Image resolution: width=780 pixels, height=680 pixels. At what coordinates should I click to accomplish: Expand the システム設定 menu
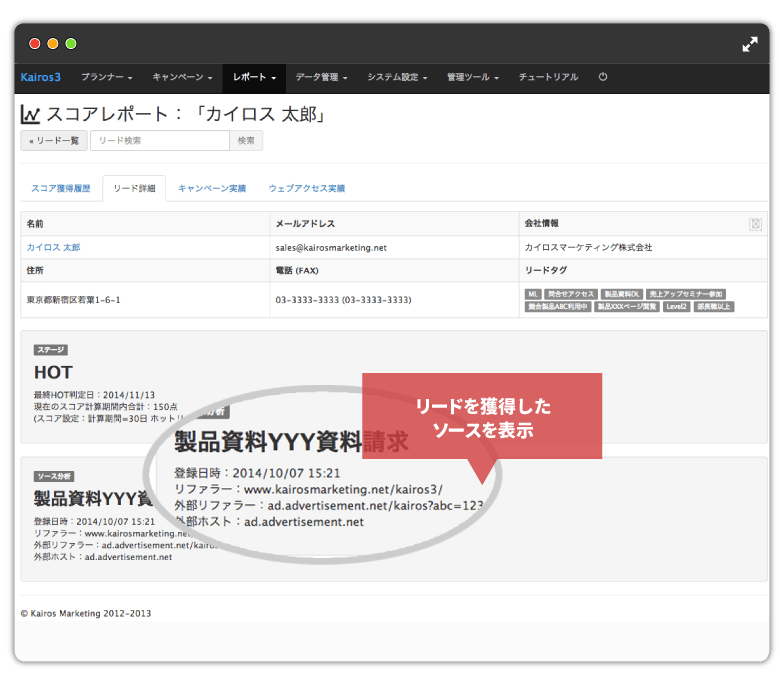[x=397, y=77]
